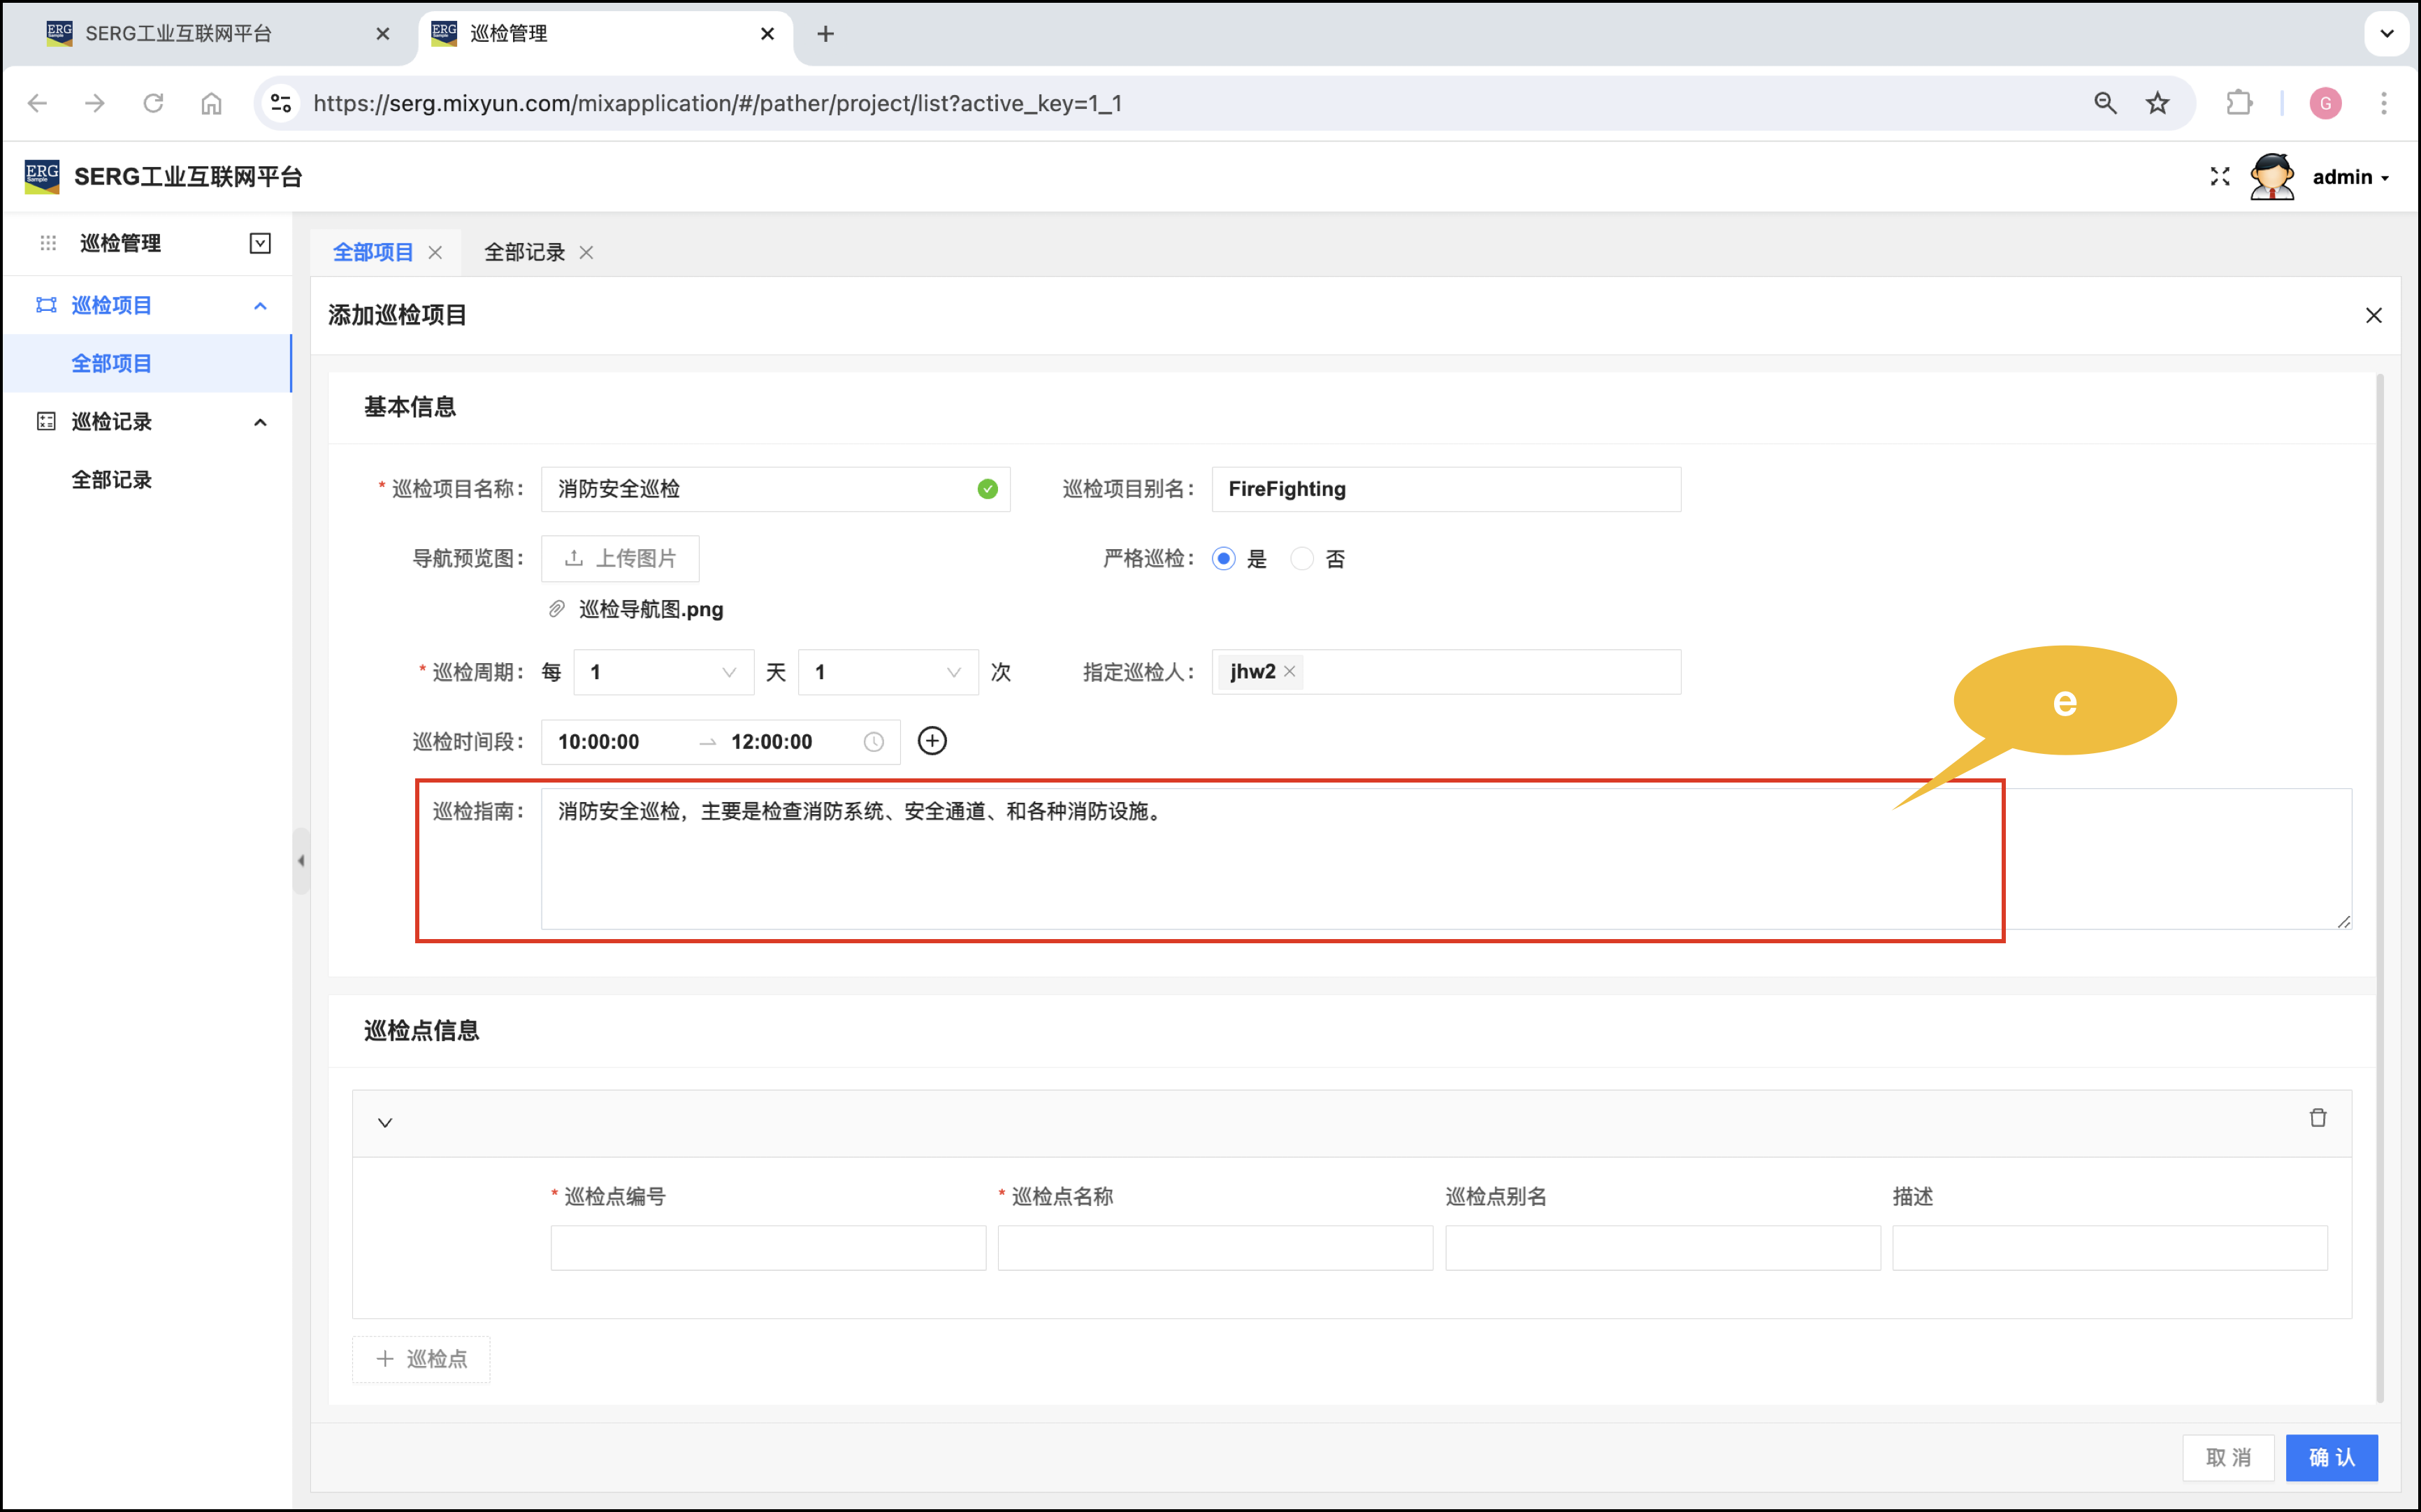Click the add time period plus icon
2421x1512 pixels.
click(x=932, y=741)
